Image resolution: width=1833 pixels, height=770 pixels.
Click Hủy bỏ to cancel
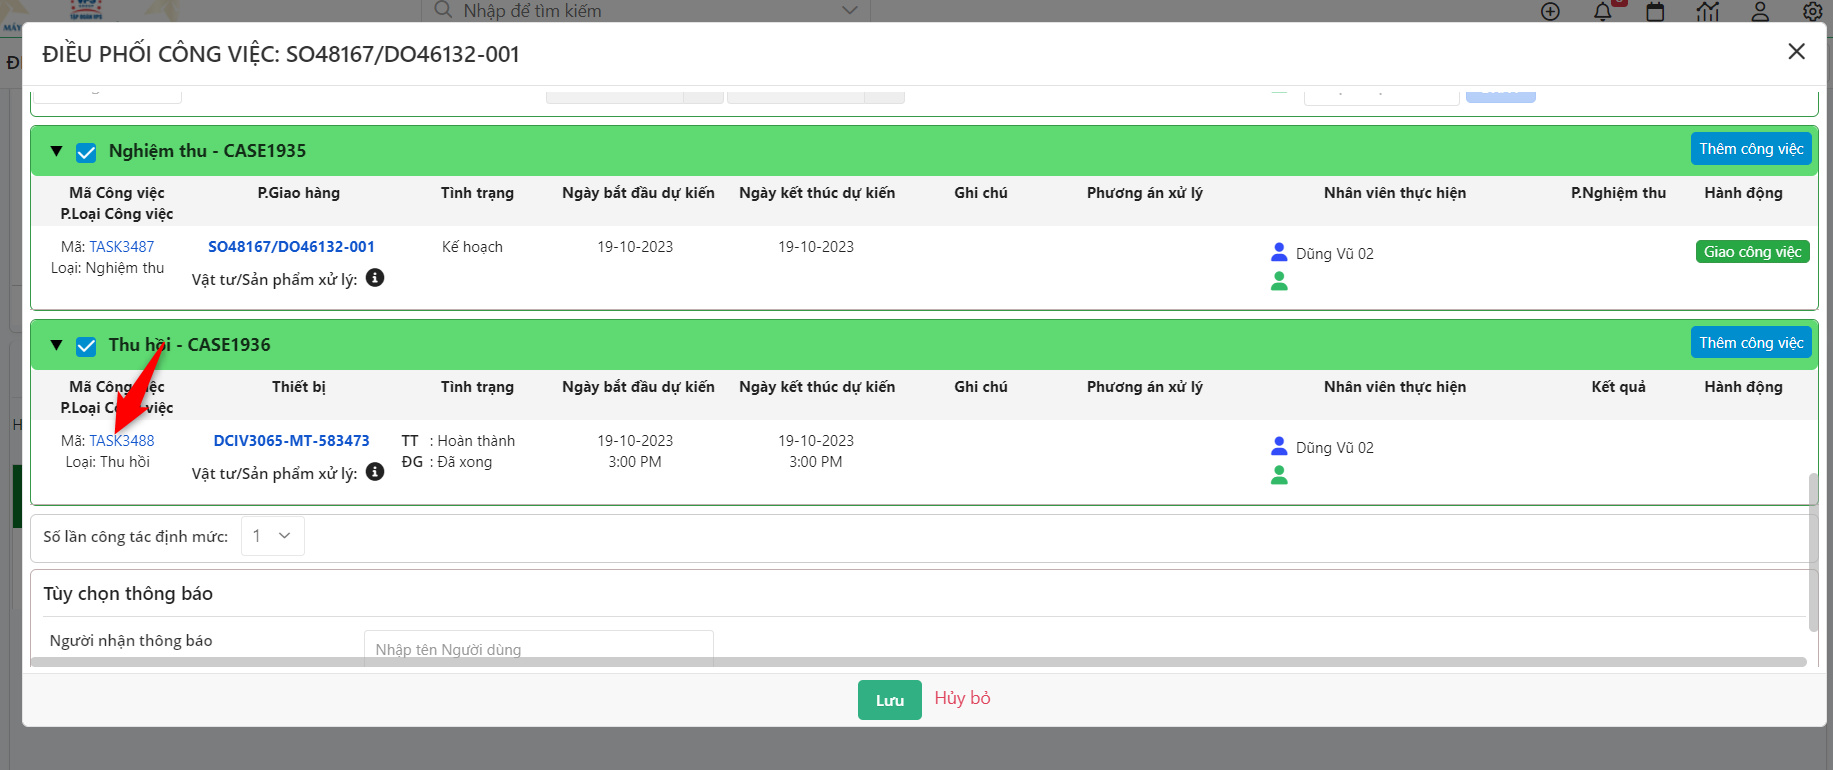tap(962, 698)
